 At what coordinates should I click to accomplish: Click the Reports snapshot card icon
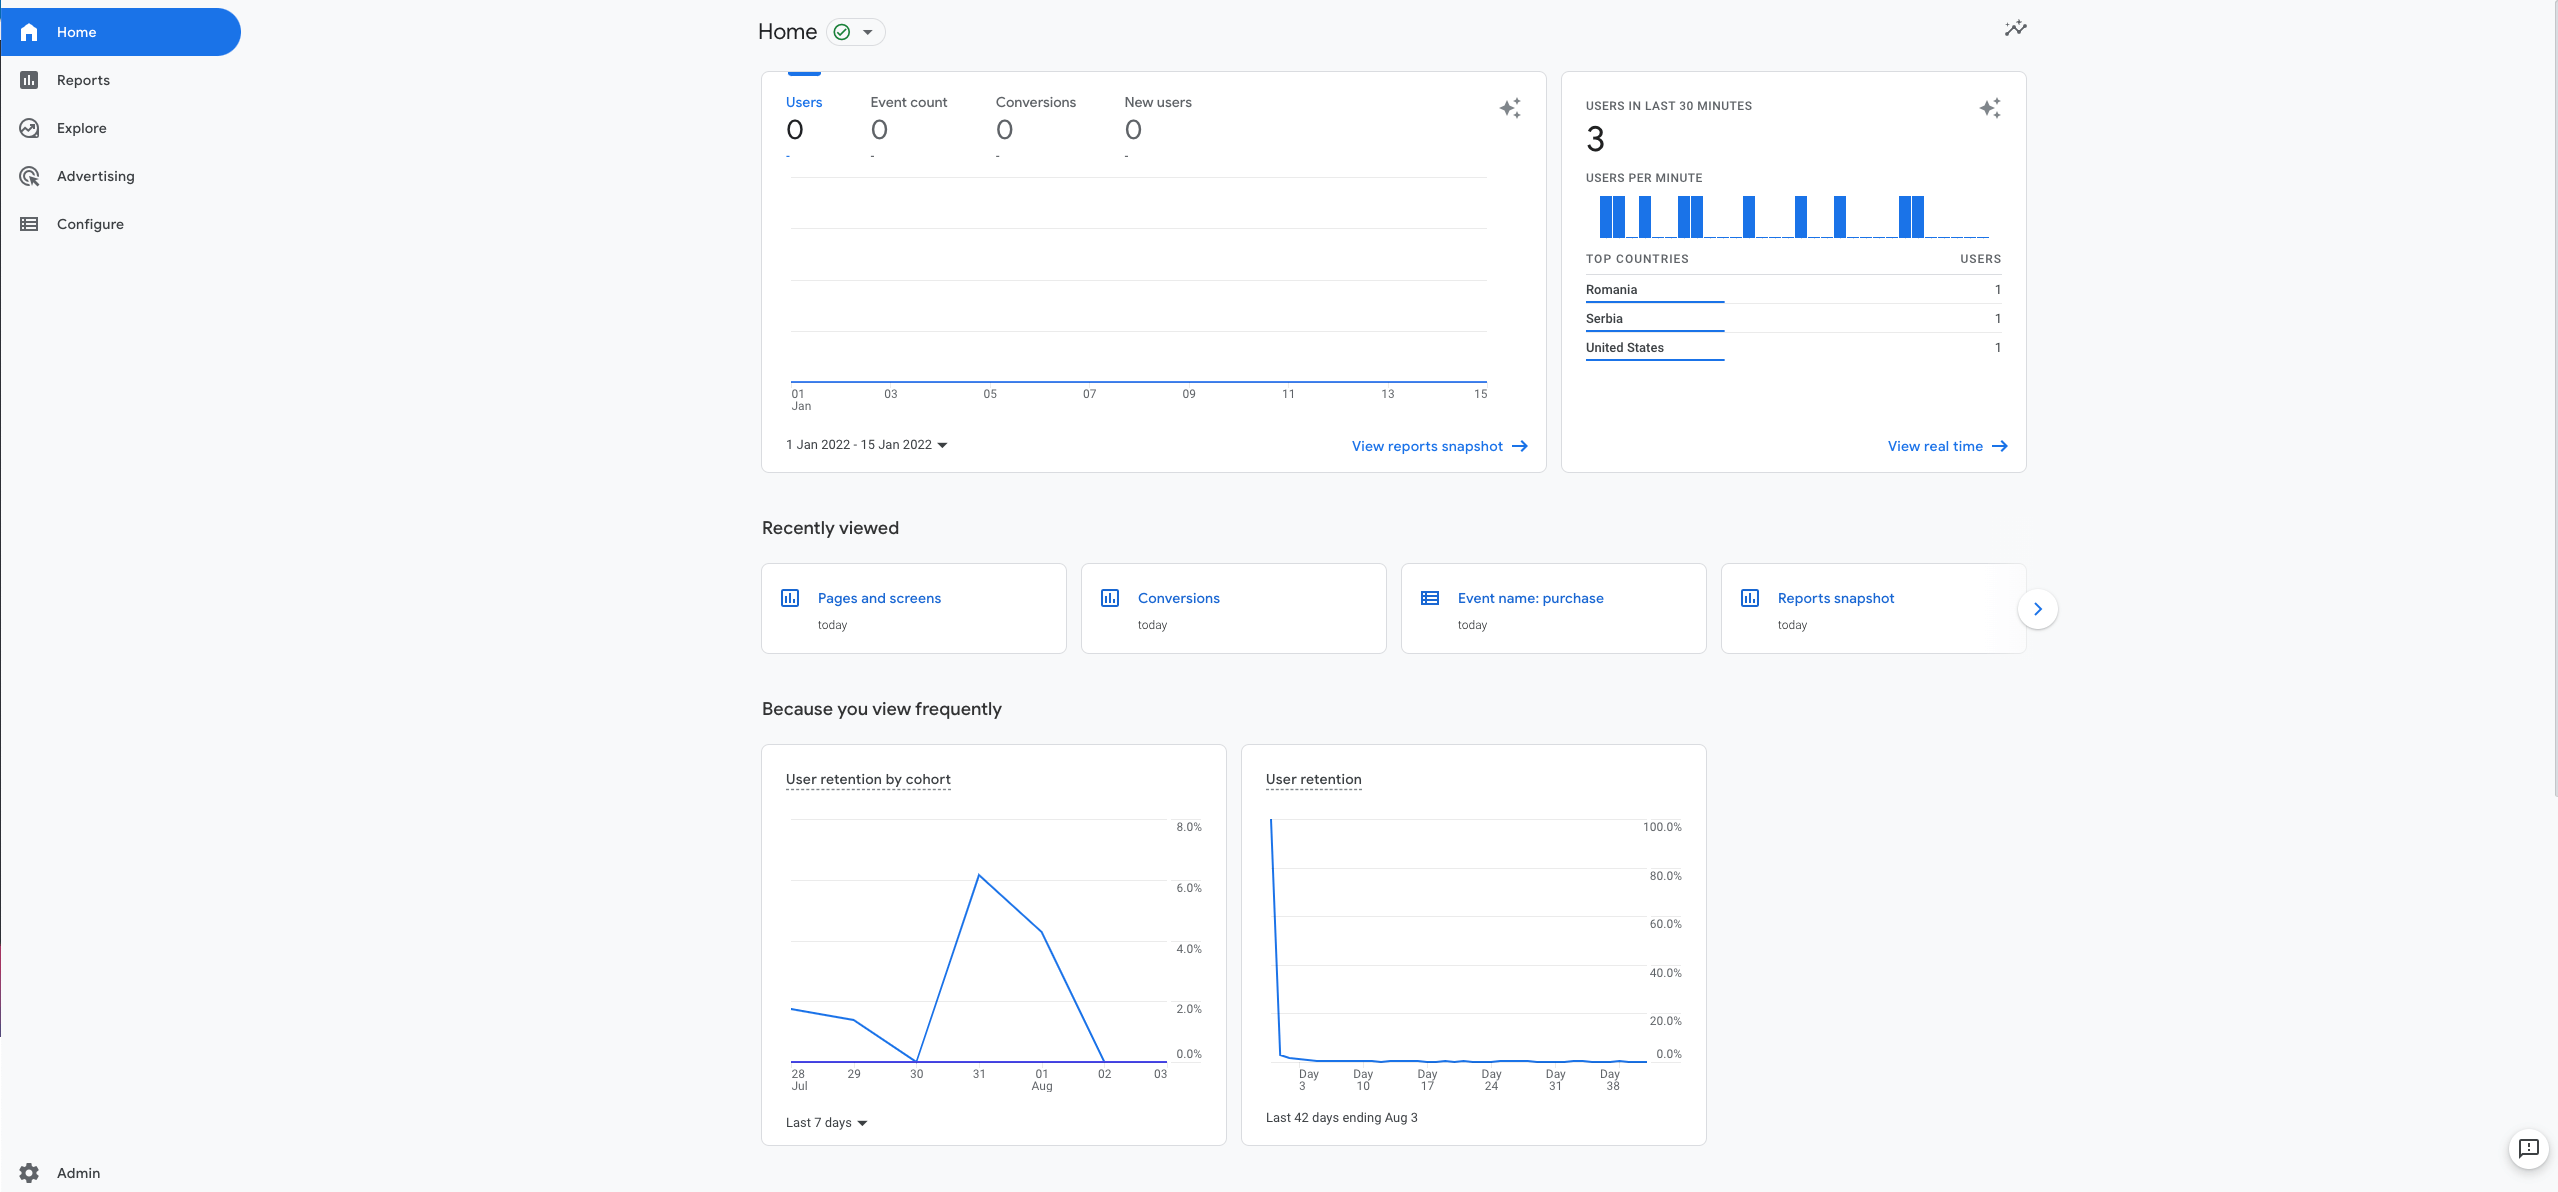pos(1750,598)
